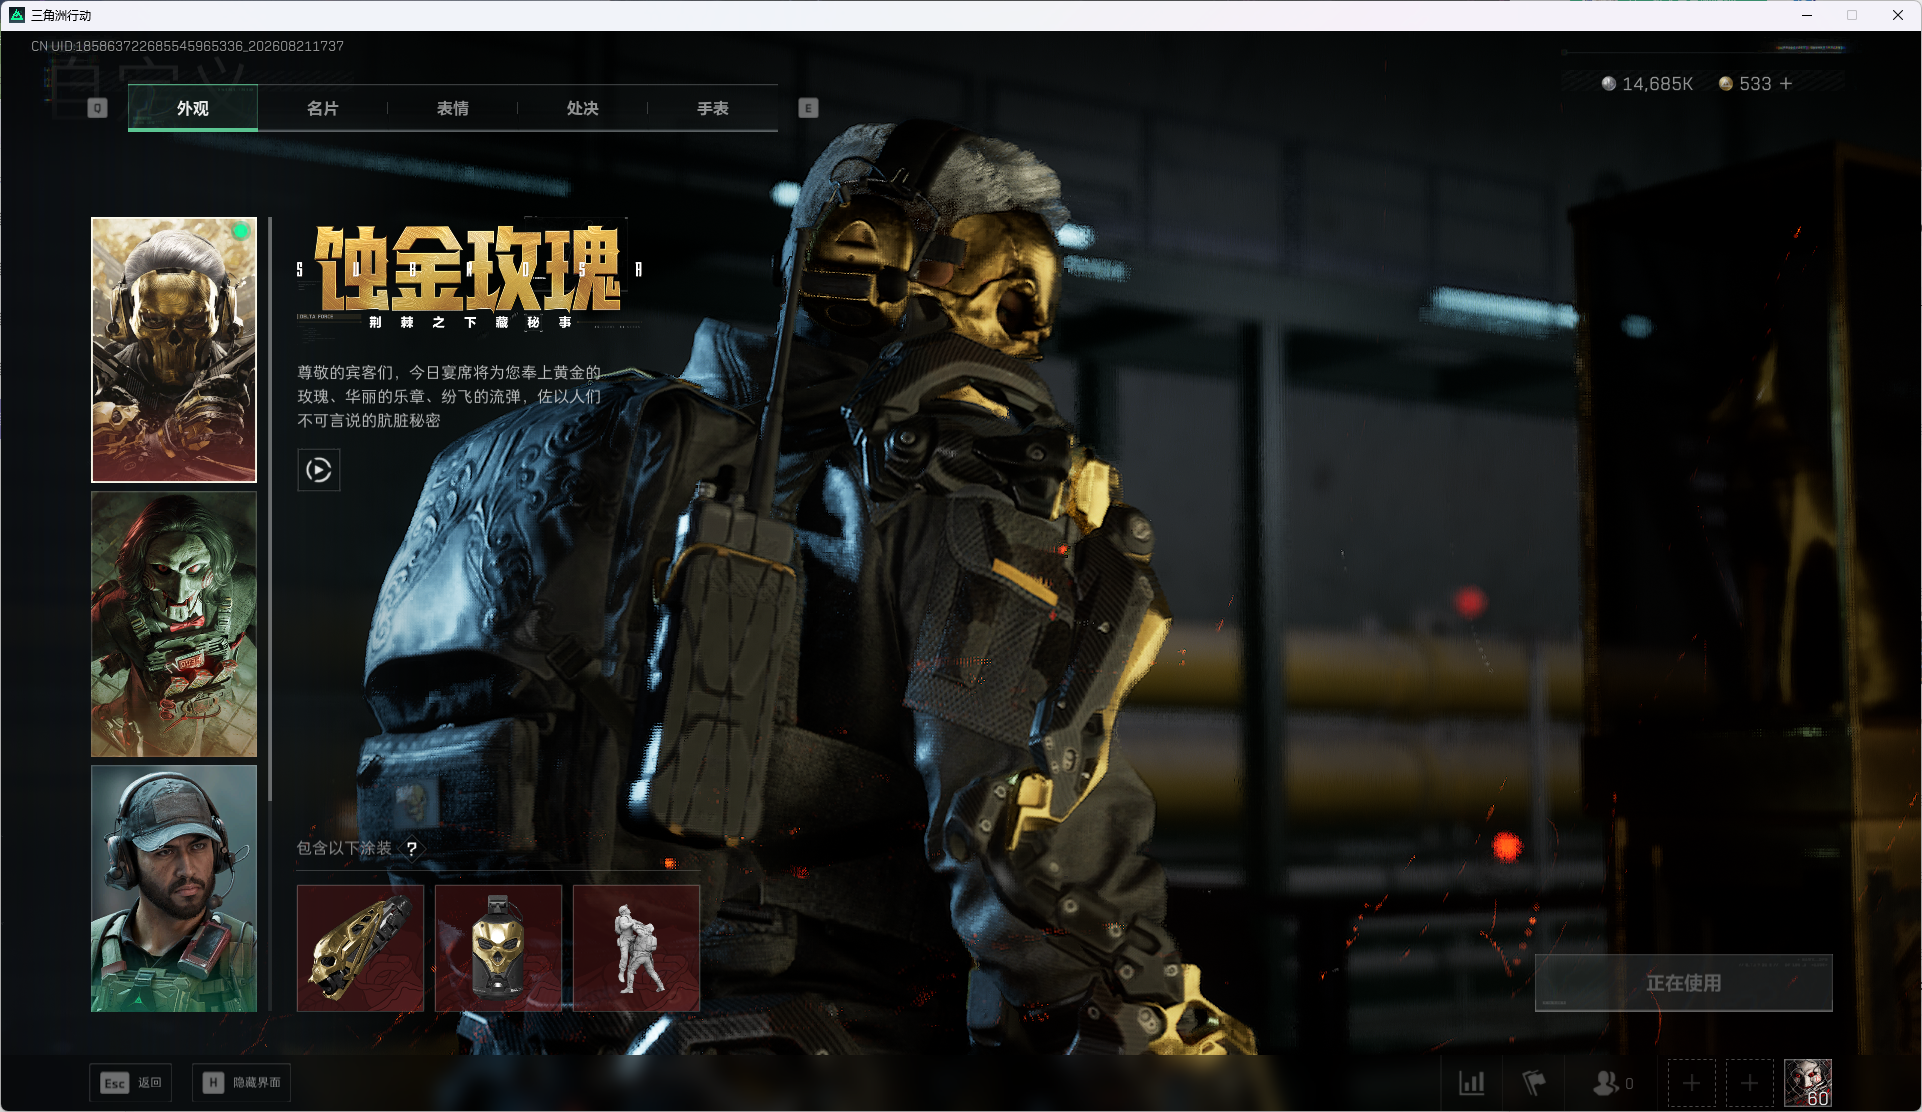Click the Esc 返回 button

click(x=131, y=1083)
